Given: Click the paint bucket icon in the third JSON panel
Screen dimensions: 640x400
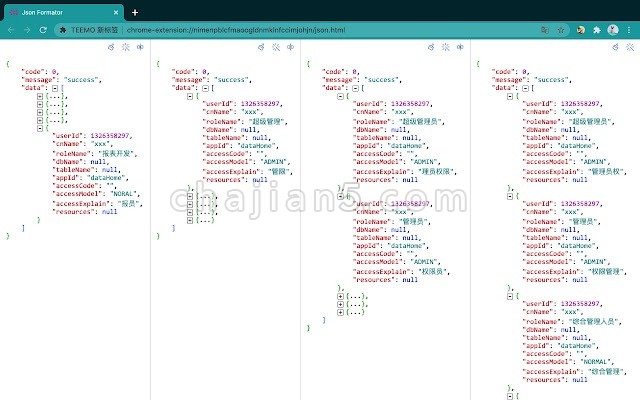Looking at the screenshot, I should [x=431, y=47].
